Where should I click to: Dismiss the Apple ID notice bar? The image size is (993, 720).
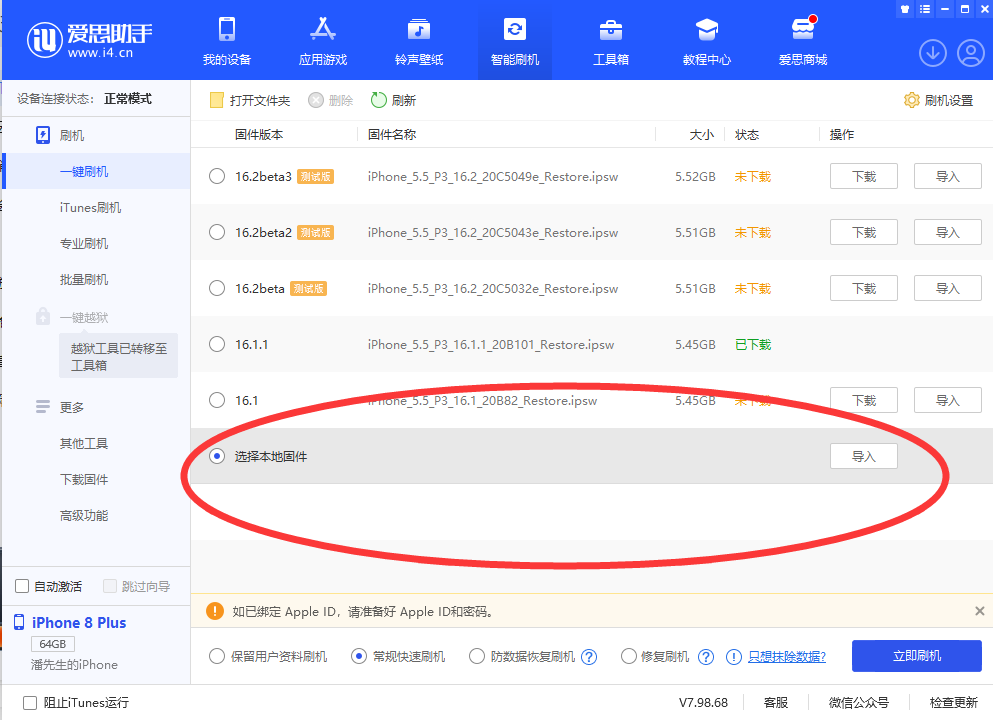pyautogui.click(x=979, y=611)
